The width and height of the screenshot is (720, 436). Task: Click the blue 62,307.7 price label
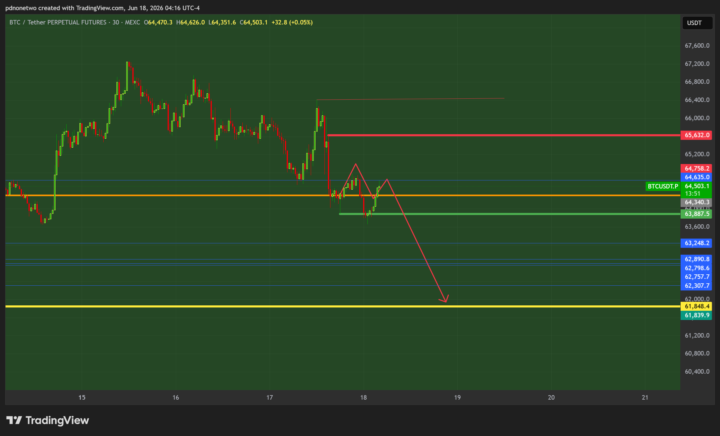click(x=697, y=285)
